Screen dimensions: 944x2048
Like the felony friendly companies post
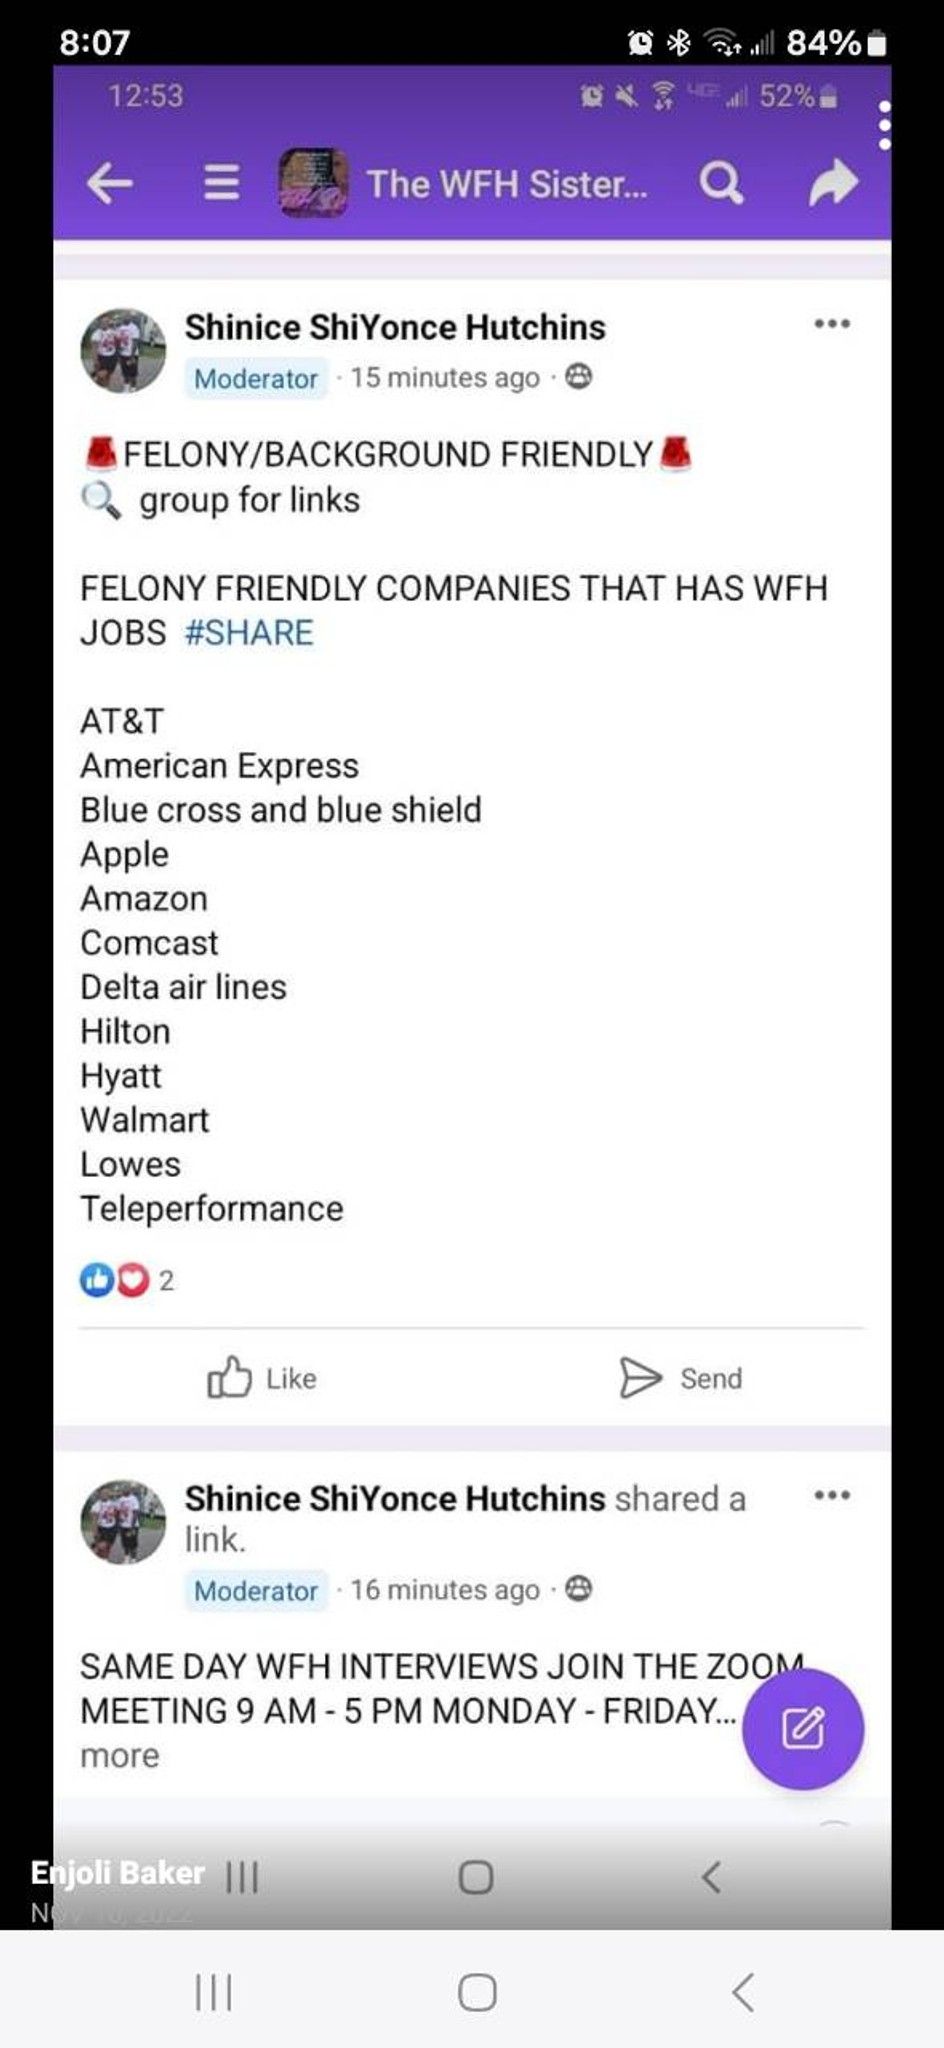click(x=262, y=1378)
